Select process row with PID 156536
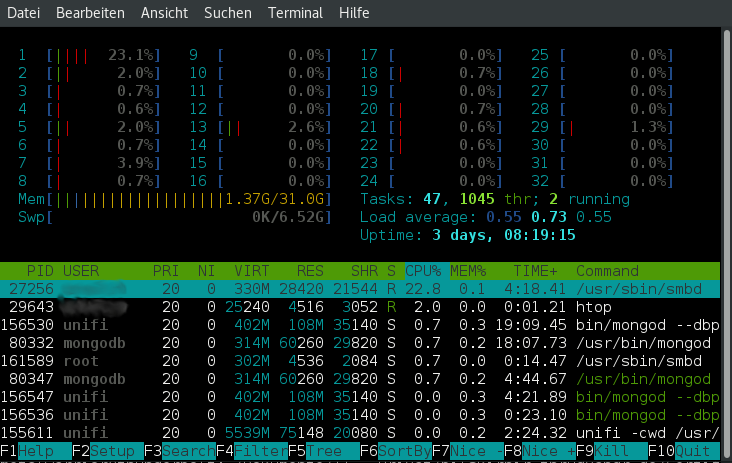Image resolution: width=732 pixels, height=463 pixels. [360, 415]
